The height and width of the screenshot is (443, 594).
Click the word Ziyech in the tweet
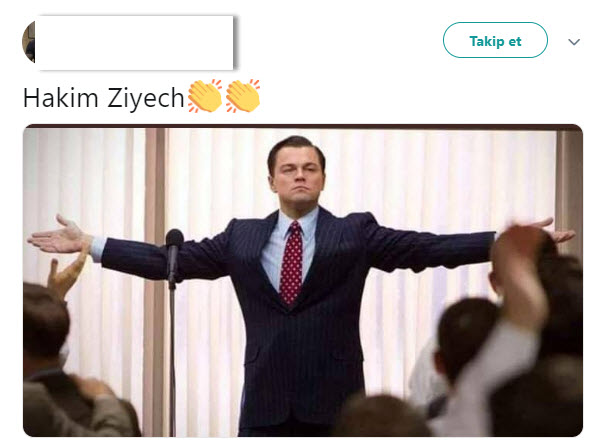pos(146,98)
